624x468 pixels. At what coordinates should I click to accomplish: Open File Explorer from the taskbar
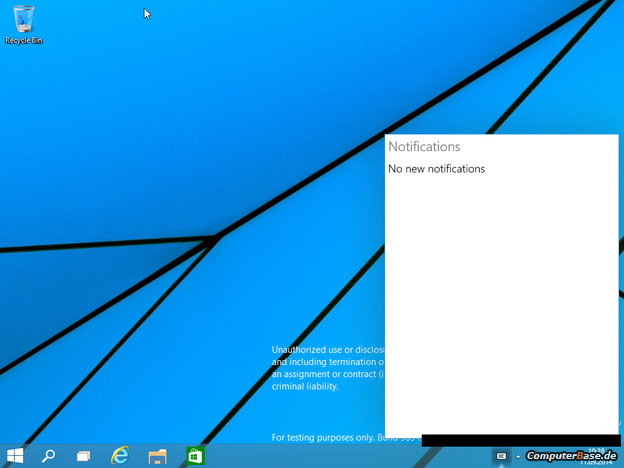pos(158,456)
